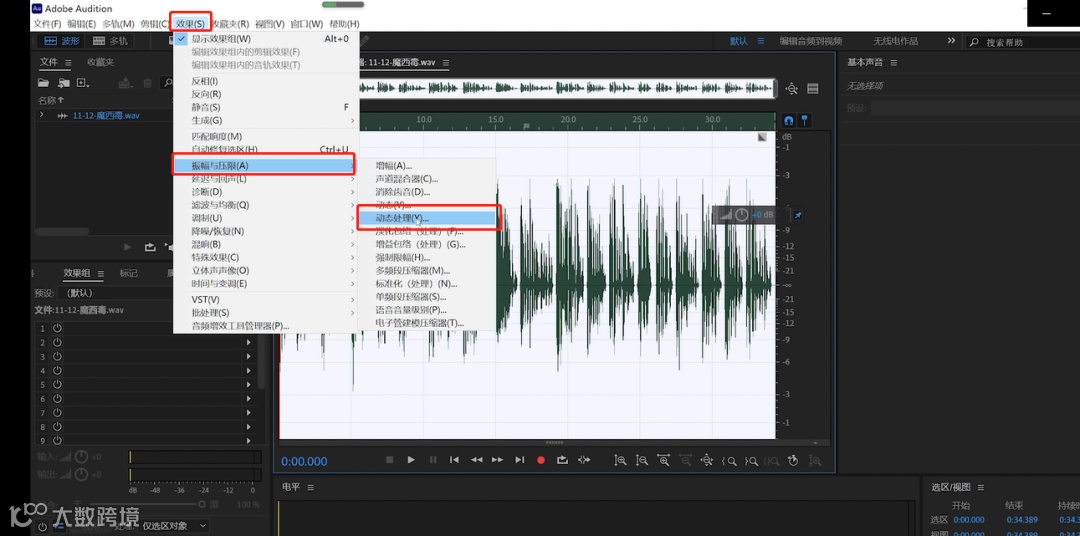Adjust the HUD +0 dB volume knob
Viewport: 1080px width, 536px height.
coord(741,215)
